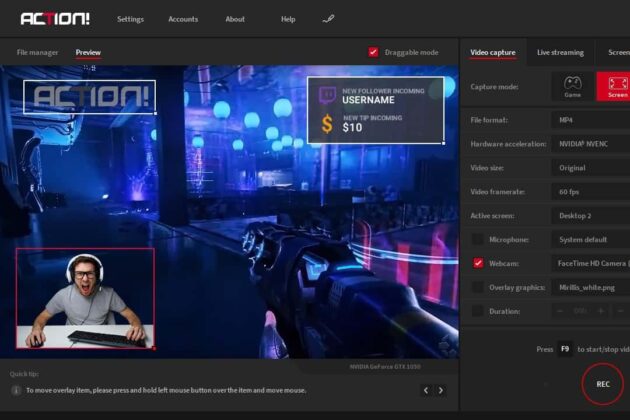The width and height of the screenshot is (630, 420).
Task: Toggle the Draggable mode checkbox
Action: click(x=373, y=52)
